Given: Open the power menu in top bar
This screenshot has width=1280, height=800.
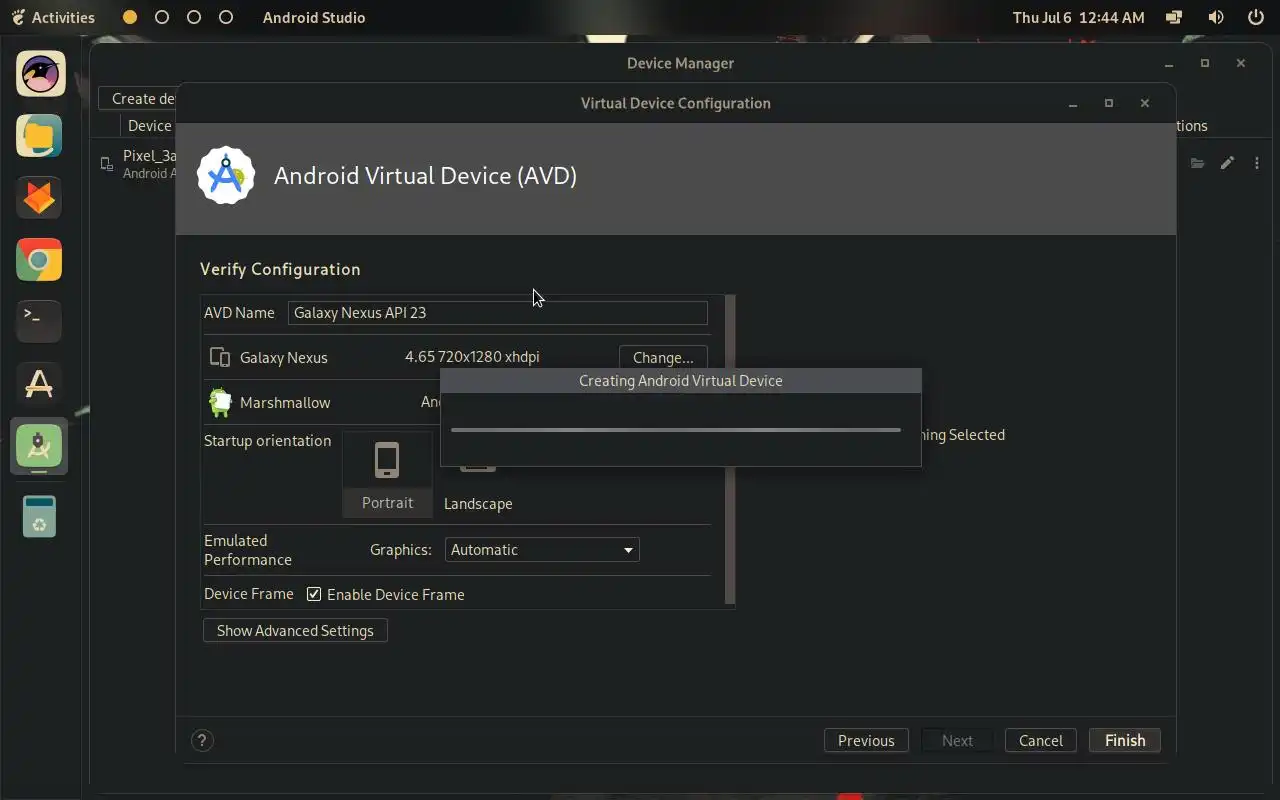Looking at the screenshot, I should point(1256,17).
